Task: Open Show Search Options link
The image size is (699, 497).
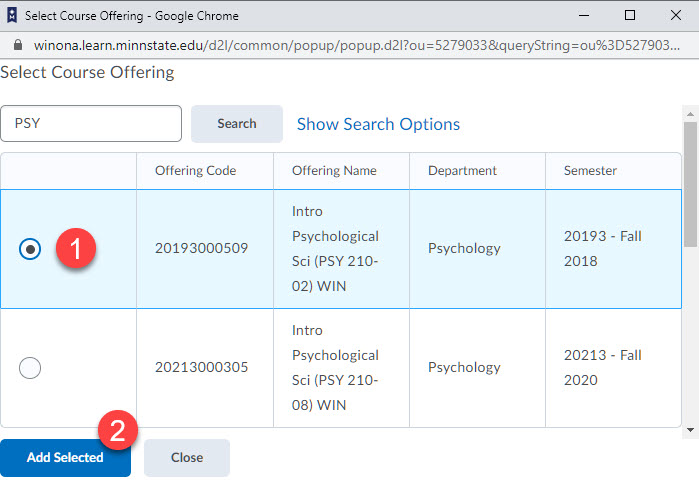Action: point(378,124)
